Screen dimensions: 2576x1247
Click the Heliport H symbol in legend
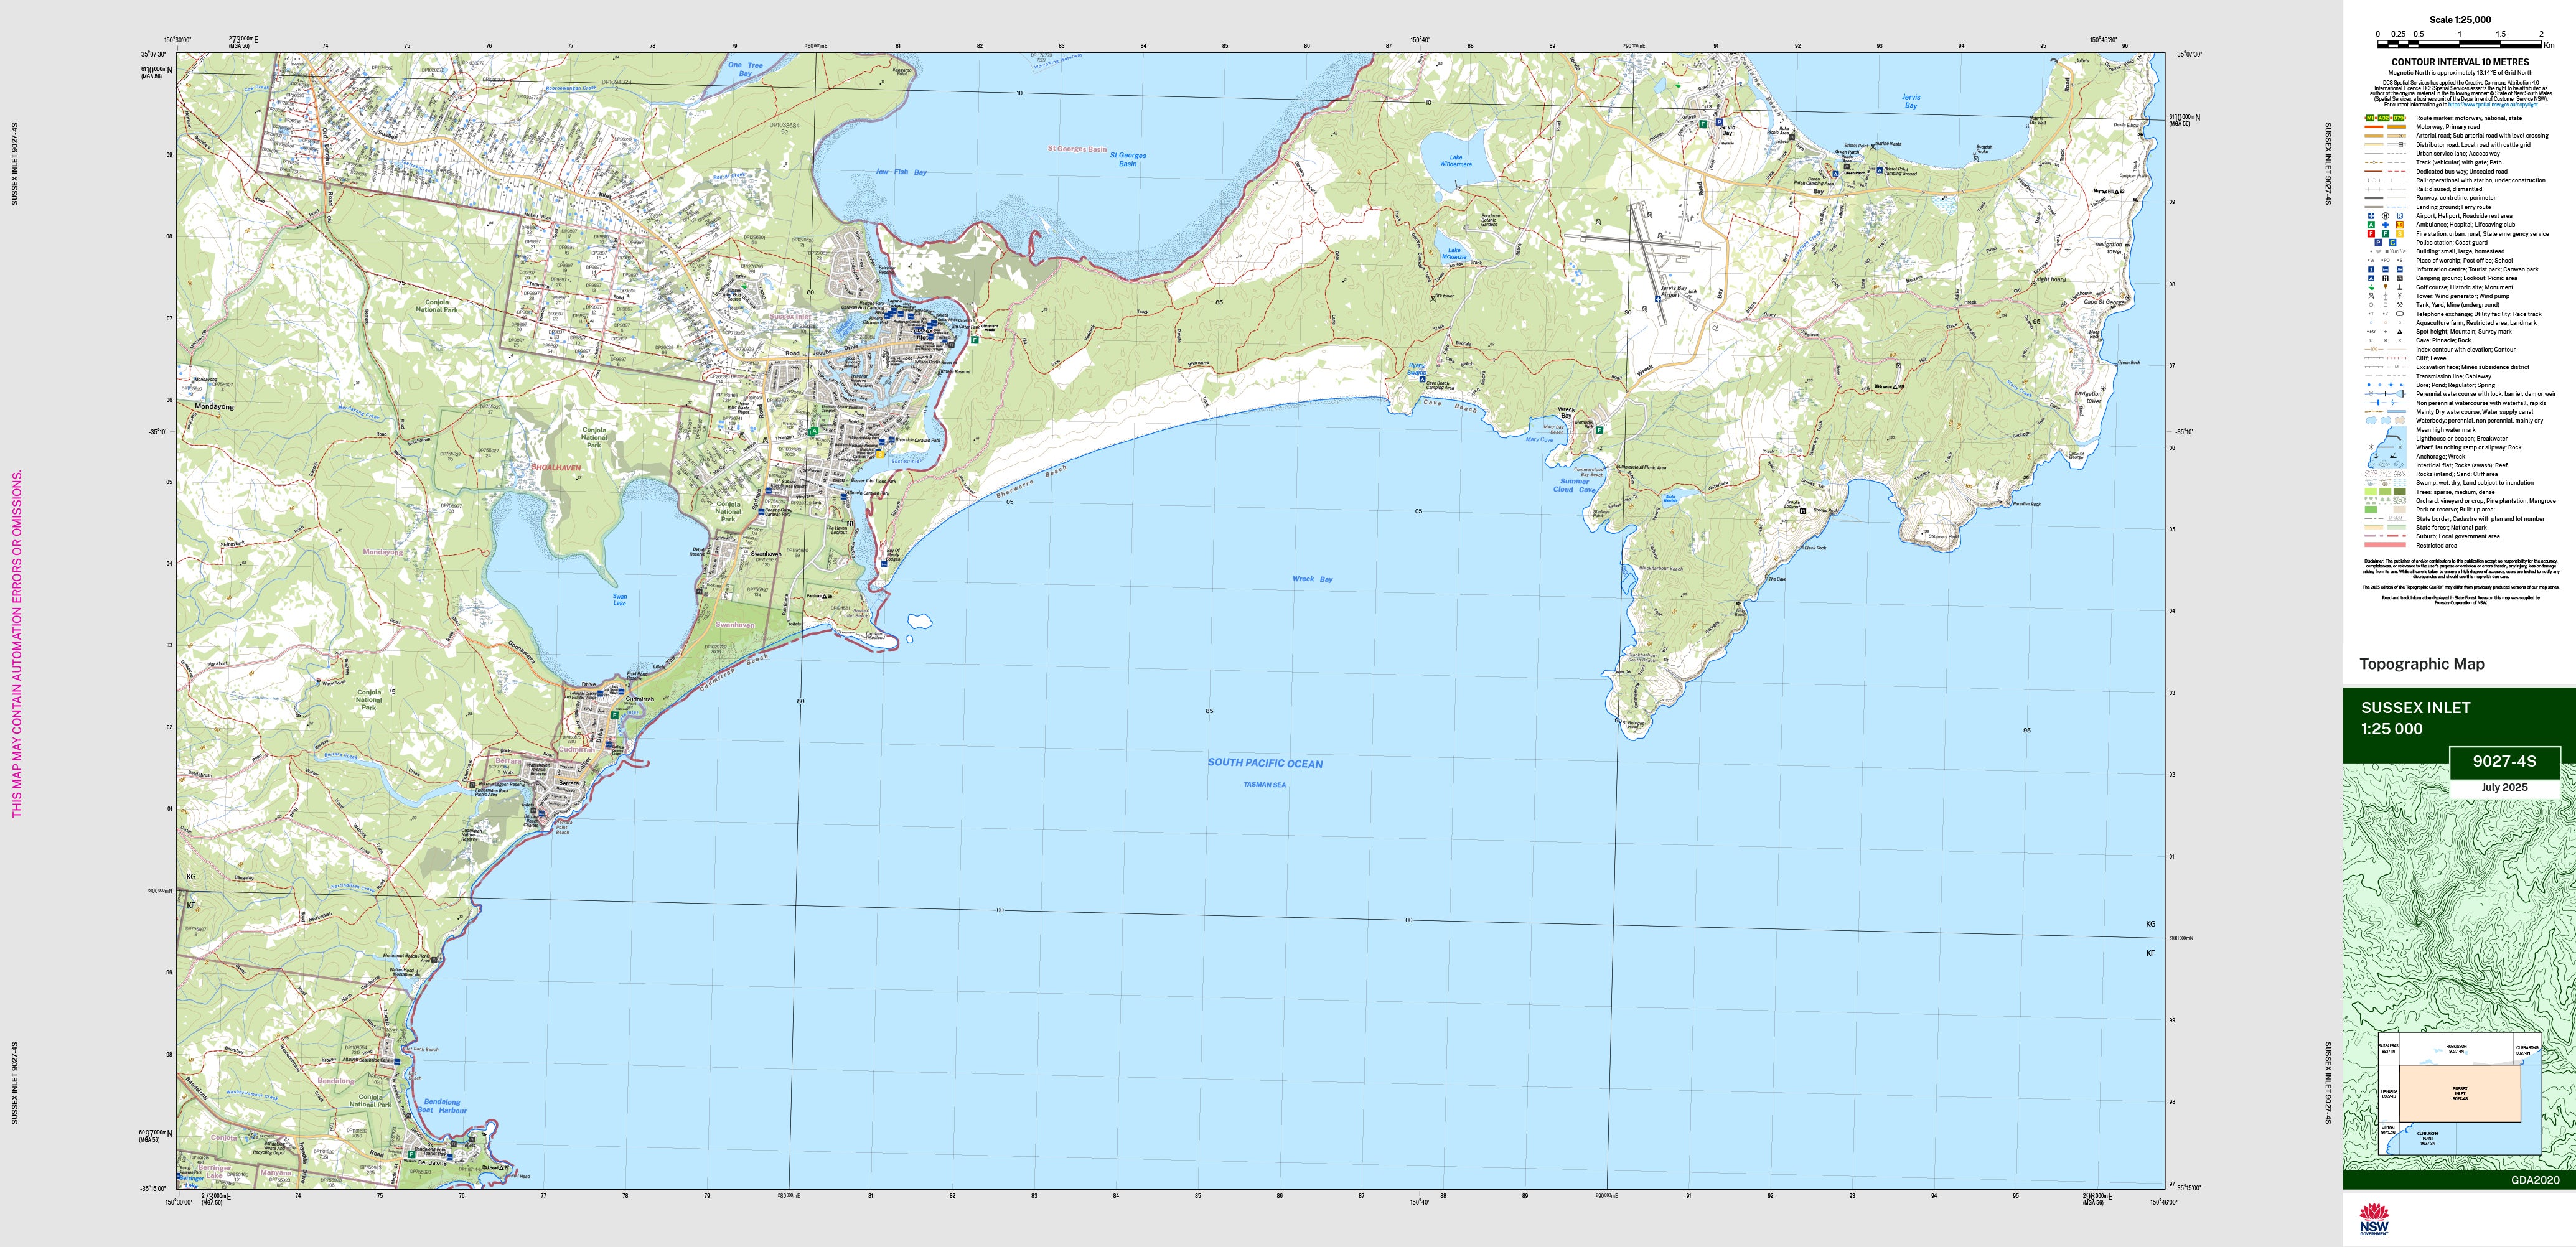coord(2386,216)
